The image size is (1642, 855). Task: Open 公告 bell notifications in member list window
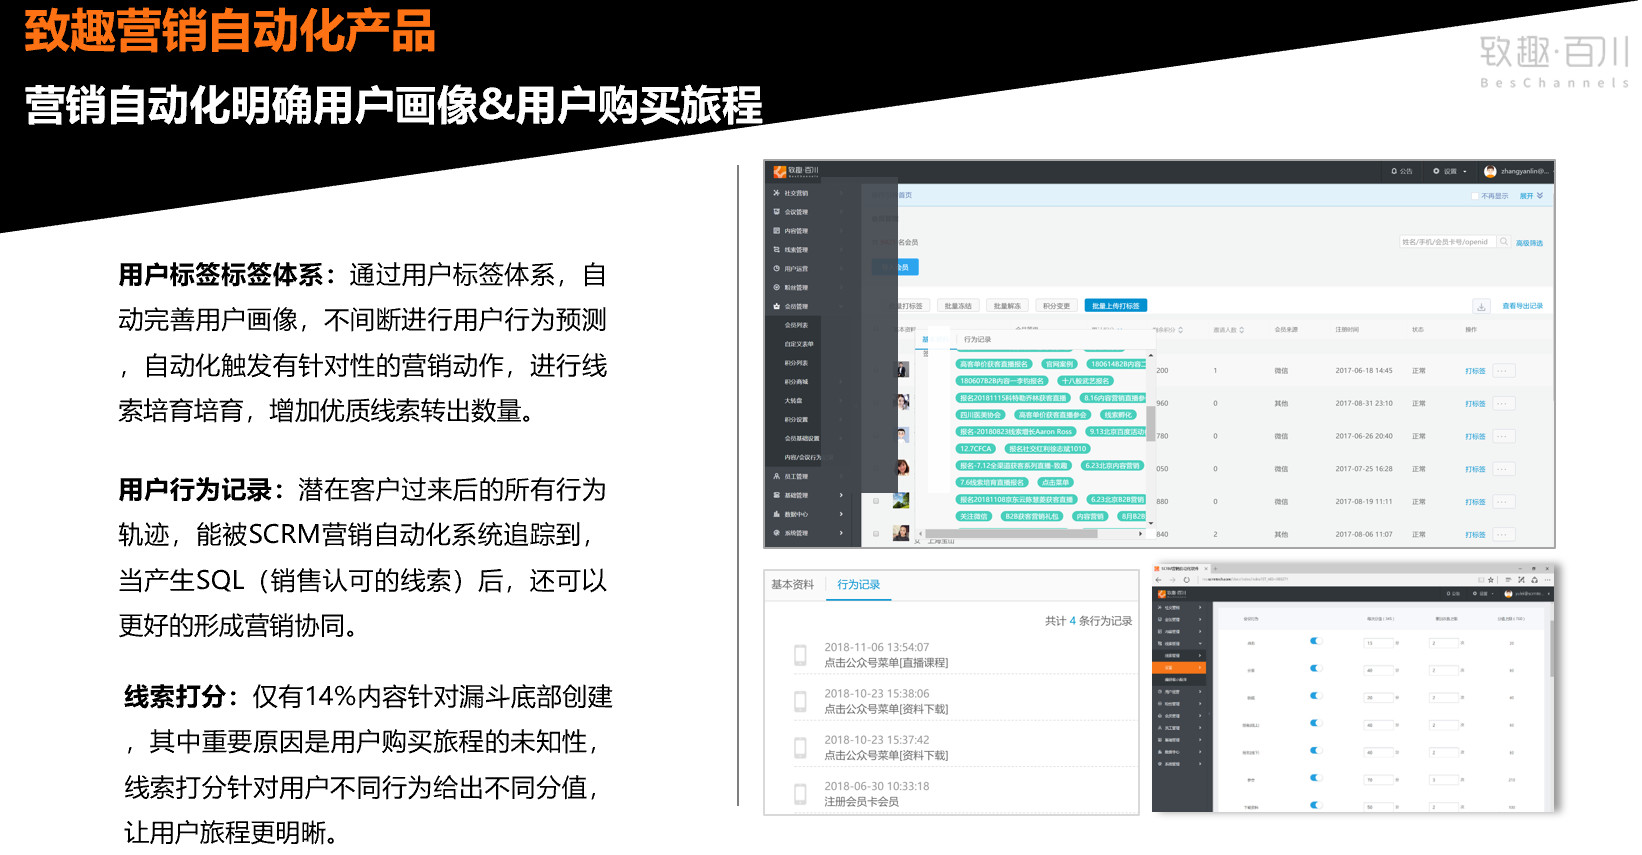pyautogui.click(x=1402, y=171)
